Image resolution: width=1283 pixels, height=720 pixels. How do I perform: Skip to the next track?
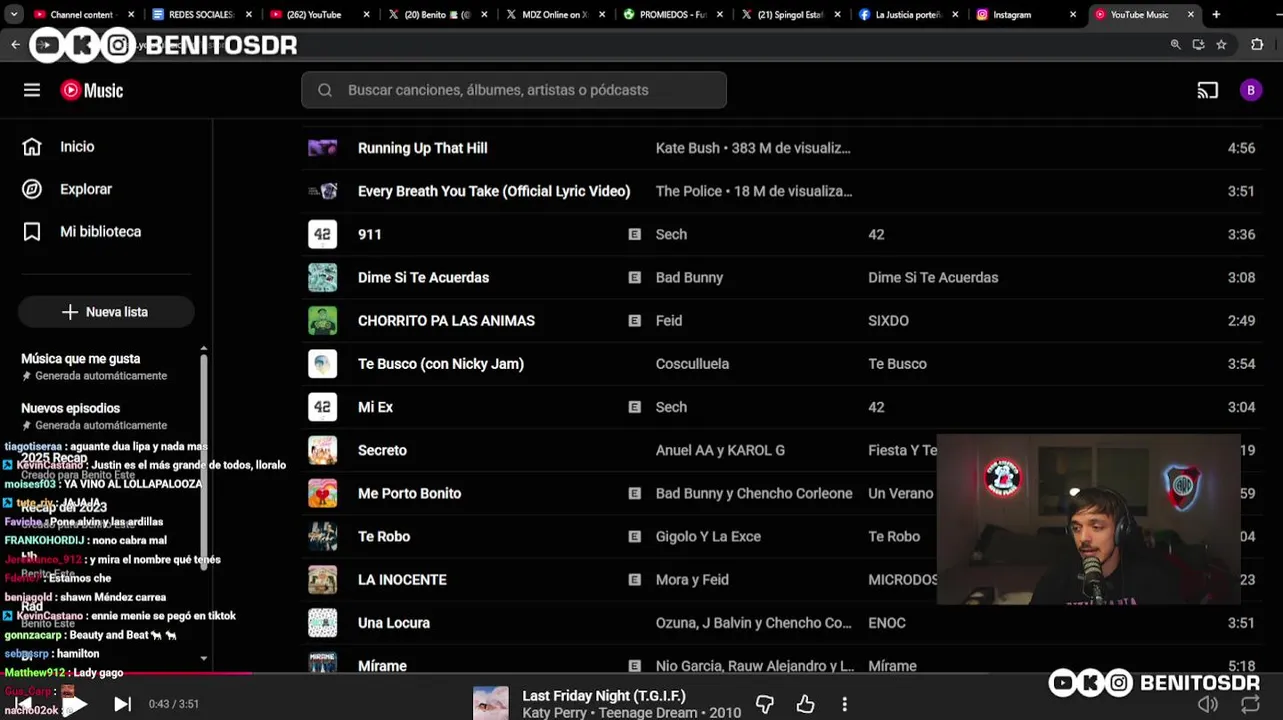122,704
